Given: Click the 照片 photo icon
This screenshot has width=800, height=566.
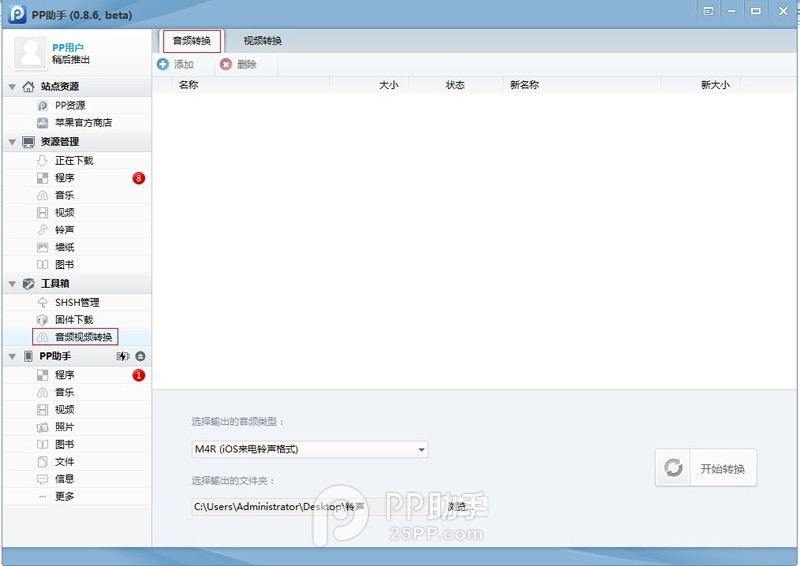Looking at the screenshot, I should pyautogui.click(x=43, y=427).
